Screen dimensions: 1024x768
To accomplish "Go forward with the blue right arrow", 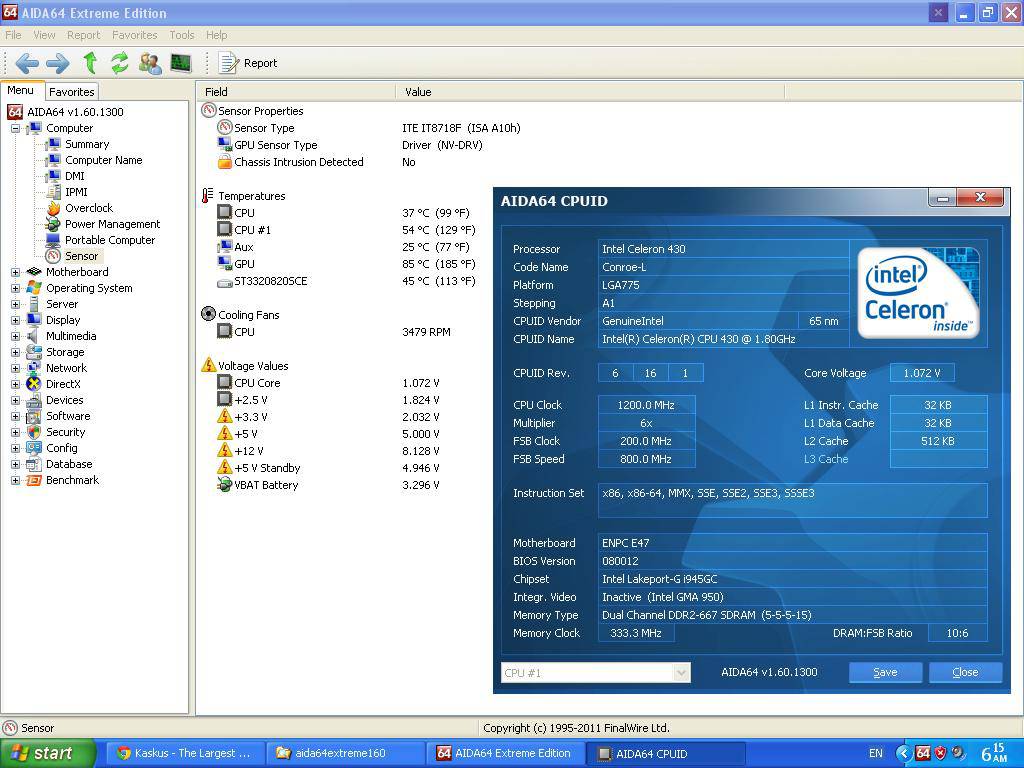I will [x=57, y=63].
